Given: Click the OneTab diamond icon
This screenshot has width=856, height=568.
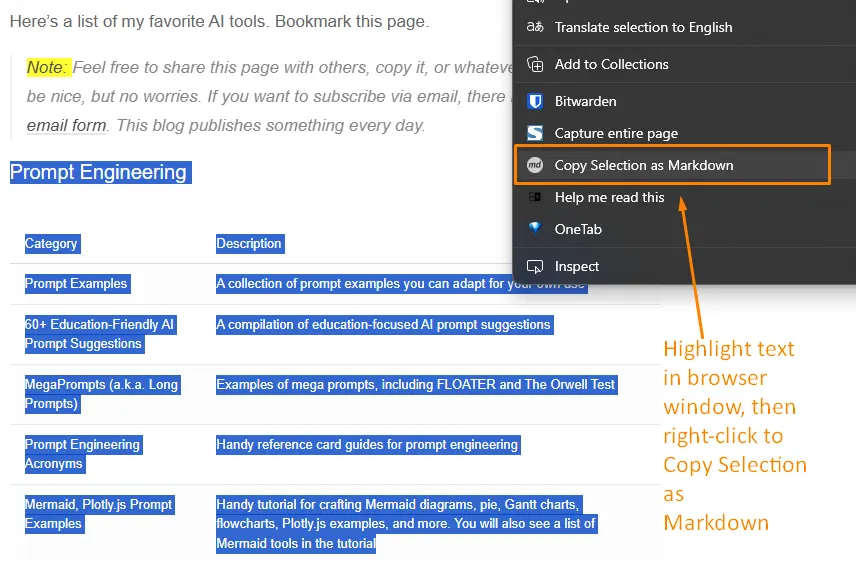Looking at the screenshot, I should pyautogui.click(x=535, y=228).
